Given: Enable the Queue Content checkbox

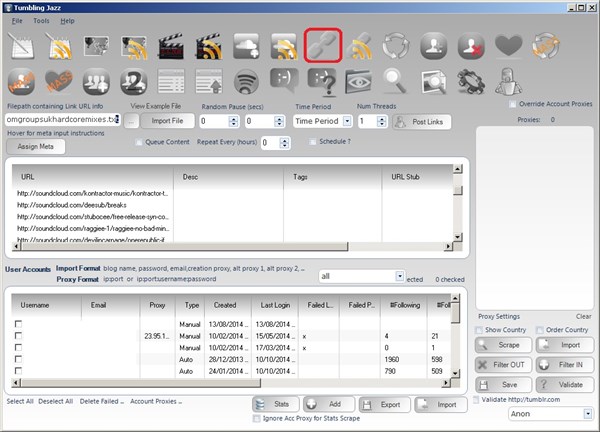Looking at the screenshot, I should [x=139, y=142].
